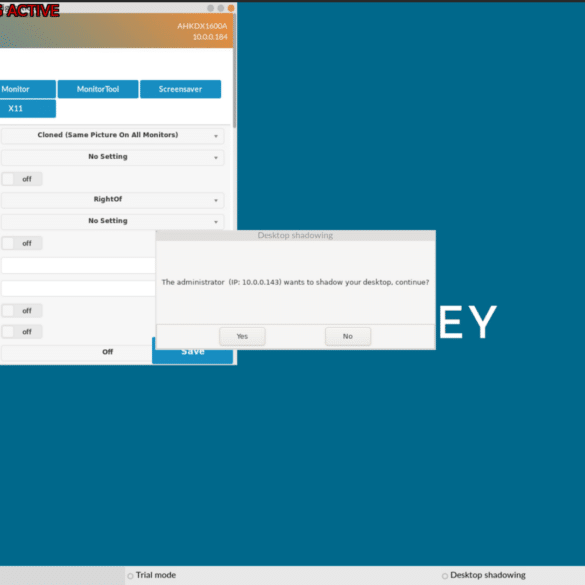Expand the No Setting dropdown below RightOf
This screenshot has width=585, height=585.
[112, 221]
